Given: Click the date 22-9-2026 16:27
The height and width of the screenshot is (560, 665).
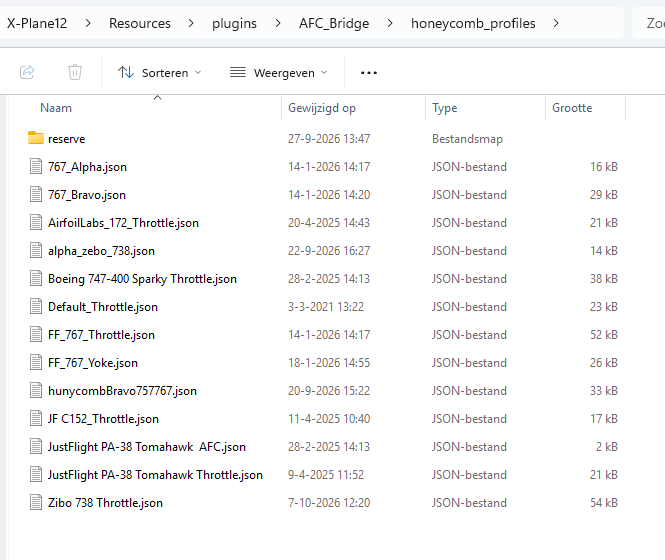Looking at the screenshot, I should click(x=329, y=251).
